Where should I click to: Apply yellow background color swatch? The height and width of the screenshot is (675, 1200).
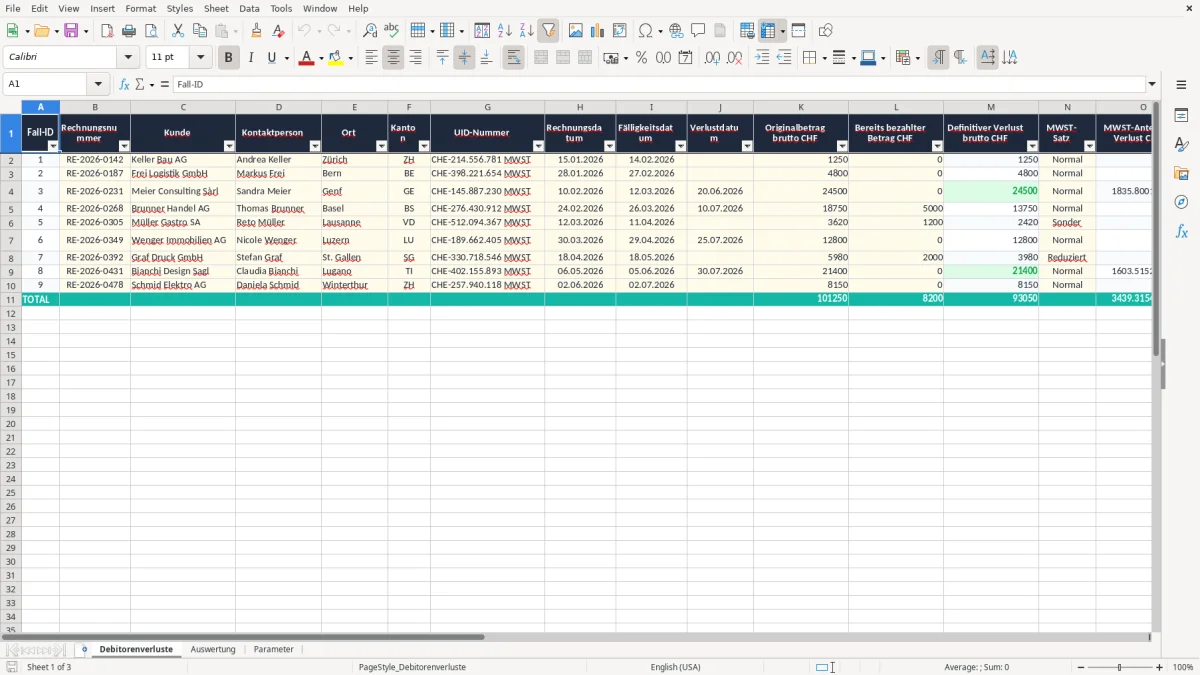(x=336, y=58)
